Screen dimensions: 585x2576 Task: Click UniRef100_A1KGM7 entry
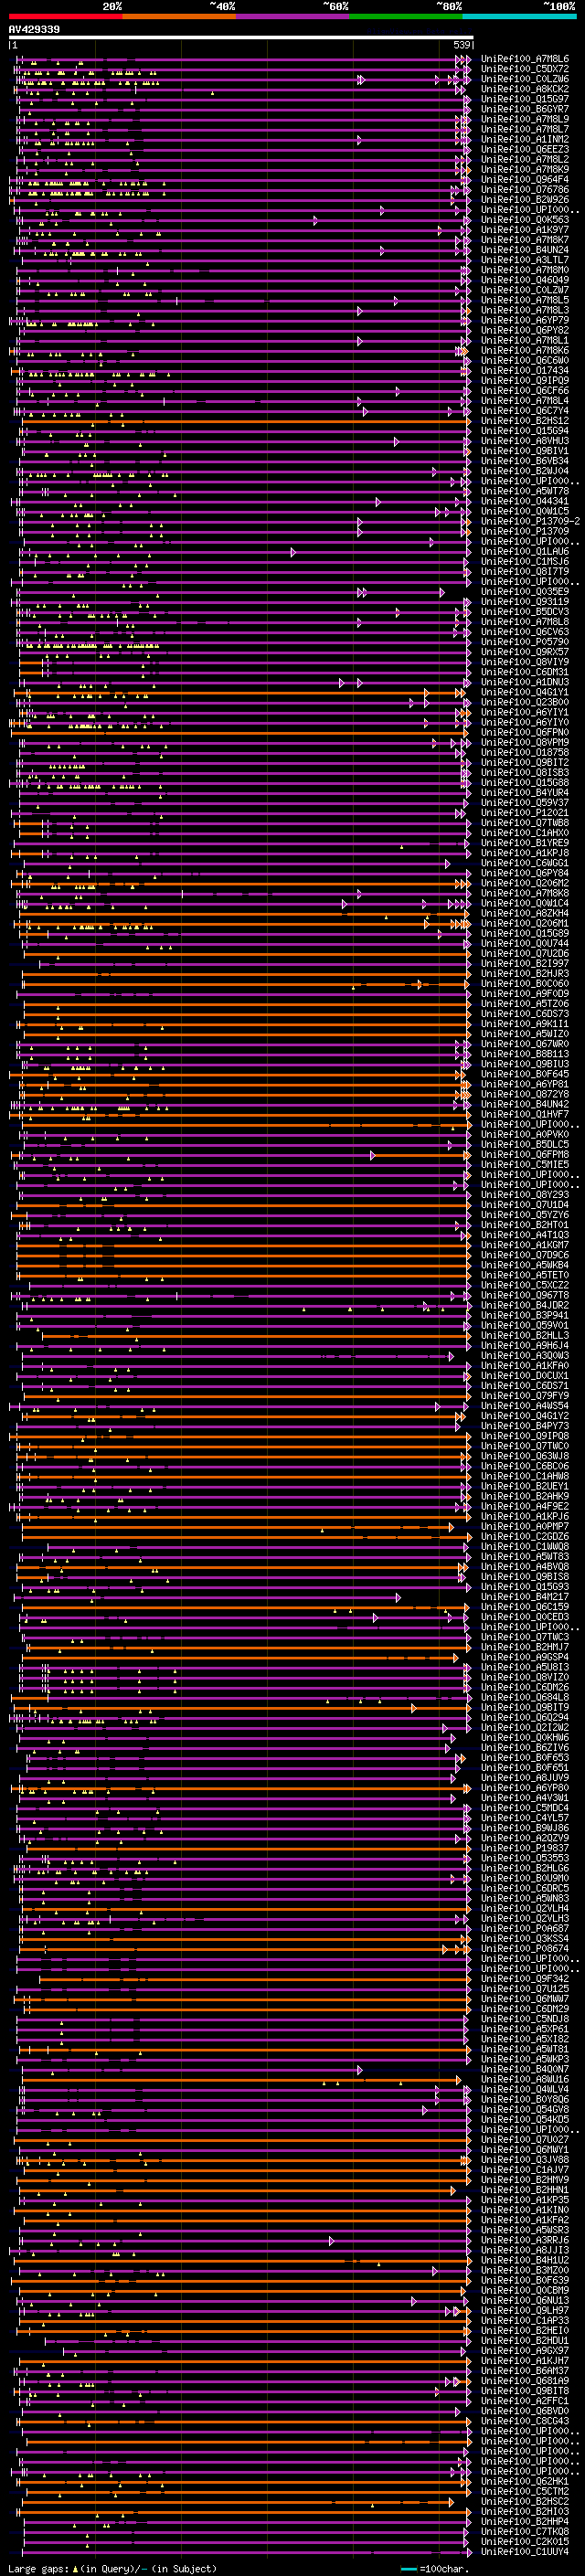(x=525, y=1244)
